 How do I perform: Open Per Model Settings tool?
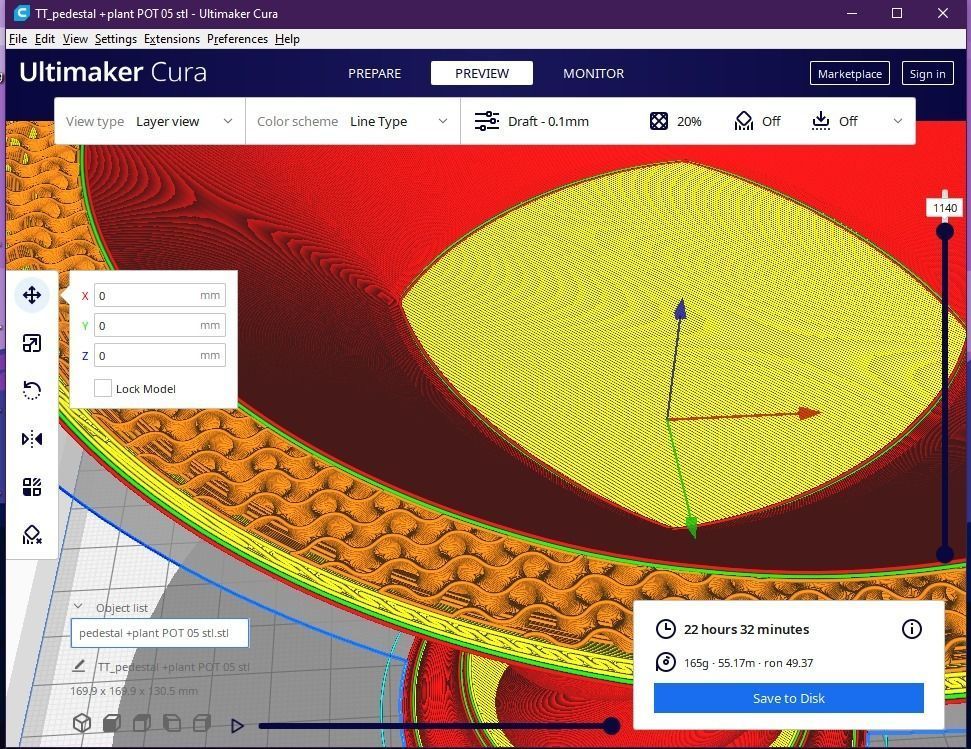(x=32, y=487)
